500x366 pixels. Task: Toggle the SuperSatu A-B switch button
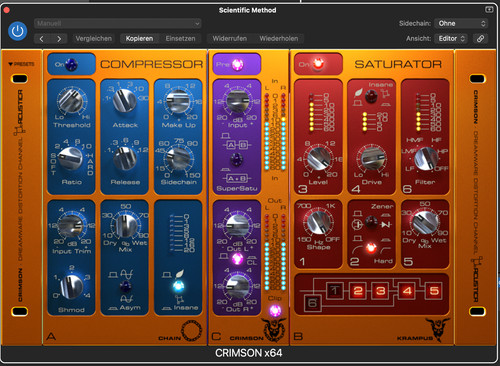click(236, 160)
